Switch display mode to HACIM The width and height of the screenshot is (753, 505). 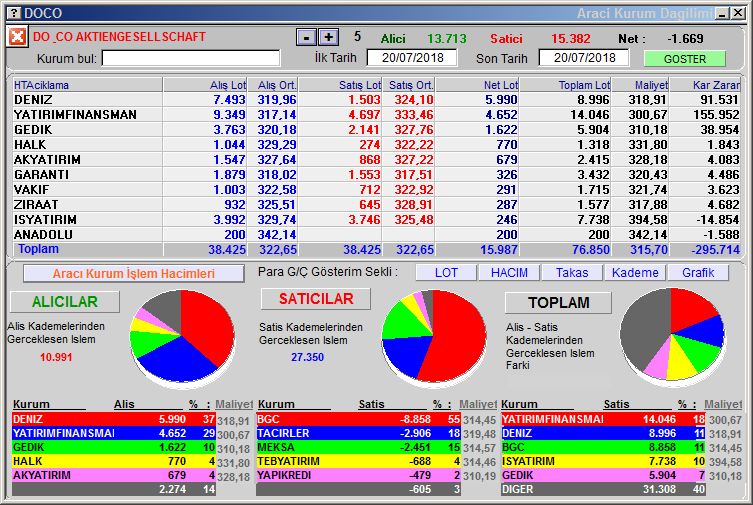pos(509,273)
